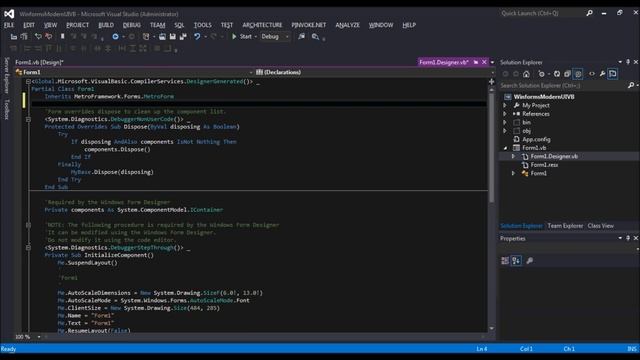The height and width of the screenshot is (360, 640).
Task: Open the Solution Explorer window options arrow
Action: click(620, 62)
